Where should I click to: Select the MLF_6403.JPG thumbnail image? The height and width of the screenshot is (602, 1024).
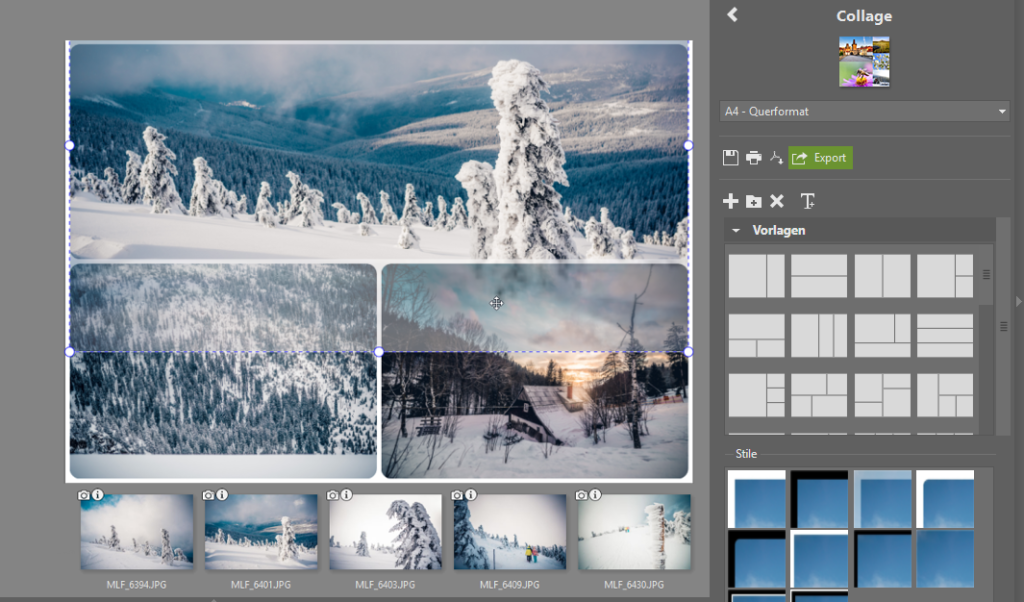click(x=385, y=531)
